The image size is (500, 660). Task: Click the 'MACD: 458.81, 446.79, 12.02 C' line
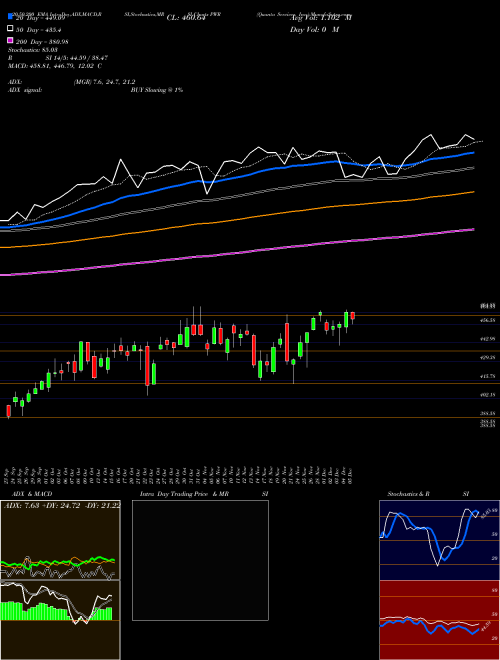55,66
